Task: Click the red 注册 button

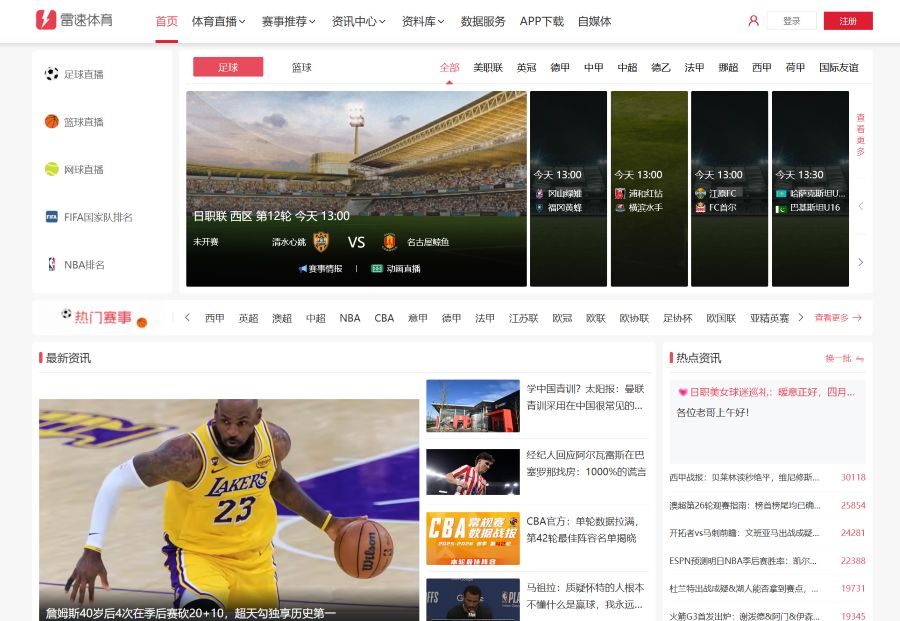Action: (x=848, y=21)
